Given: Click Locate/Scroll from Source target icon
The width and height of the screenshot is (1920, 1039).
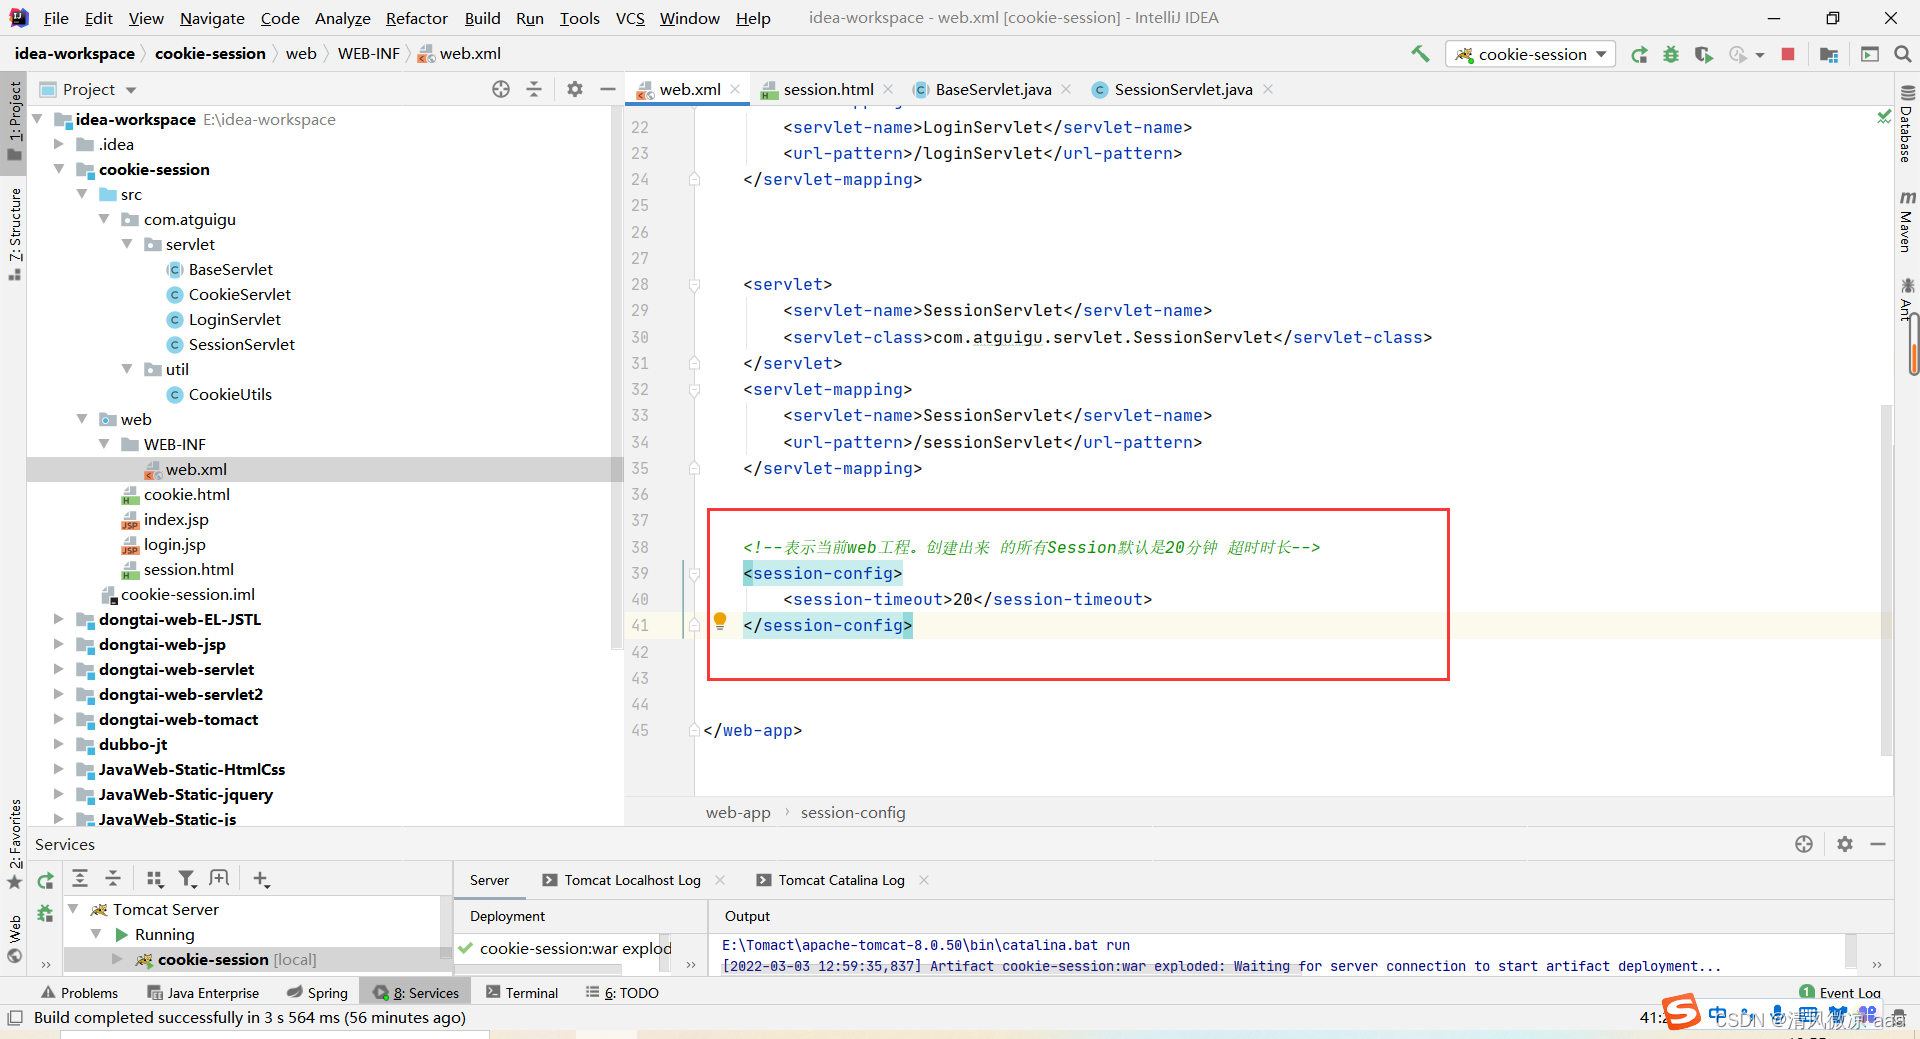Looking at the screenshot, I should coord(501,89).
